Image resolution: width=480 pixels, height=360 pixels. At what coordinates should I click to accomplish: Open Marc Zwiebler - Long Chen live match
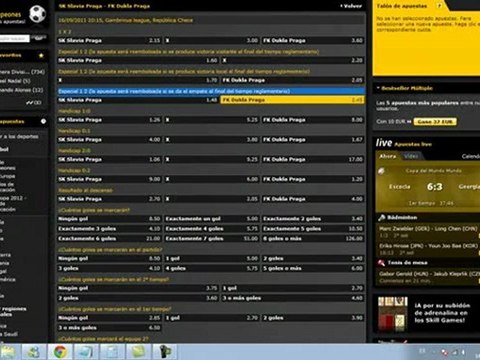[x=429, y=232]
